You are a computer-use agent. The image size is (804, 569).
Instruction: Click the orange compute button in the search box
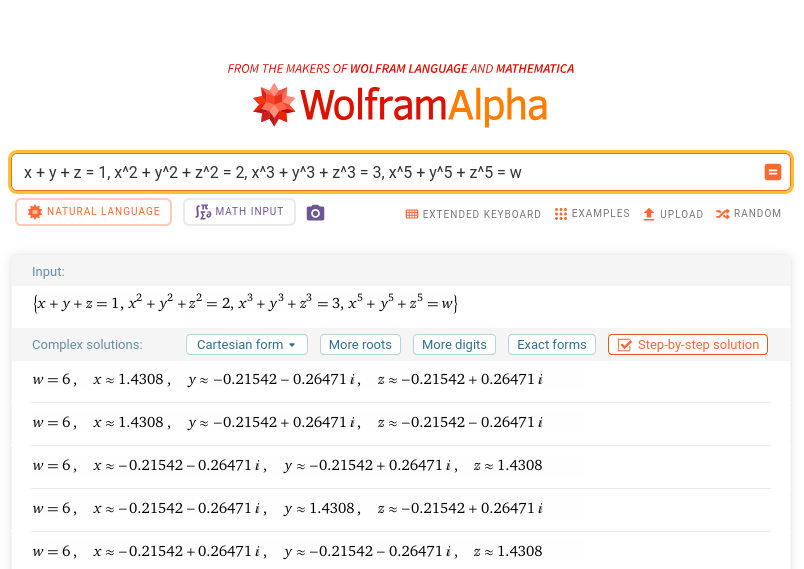[x=773, y=172]
